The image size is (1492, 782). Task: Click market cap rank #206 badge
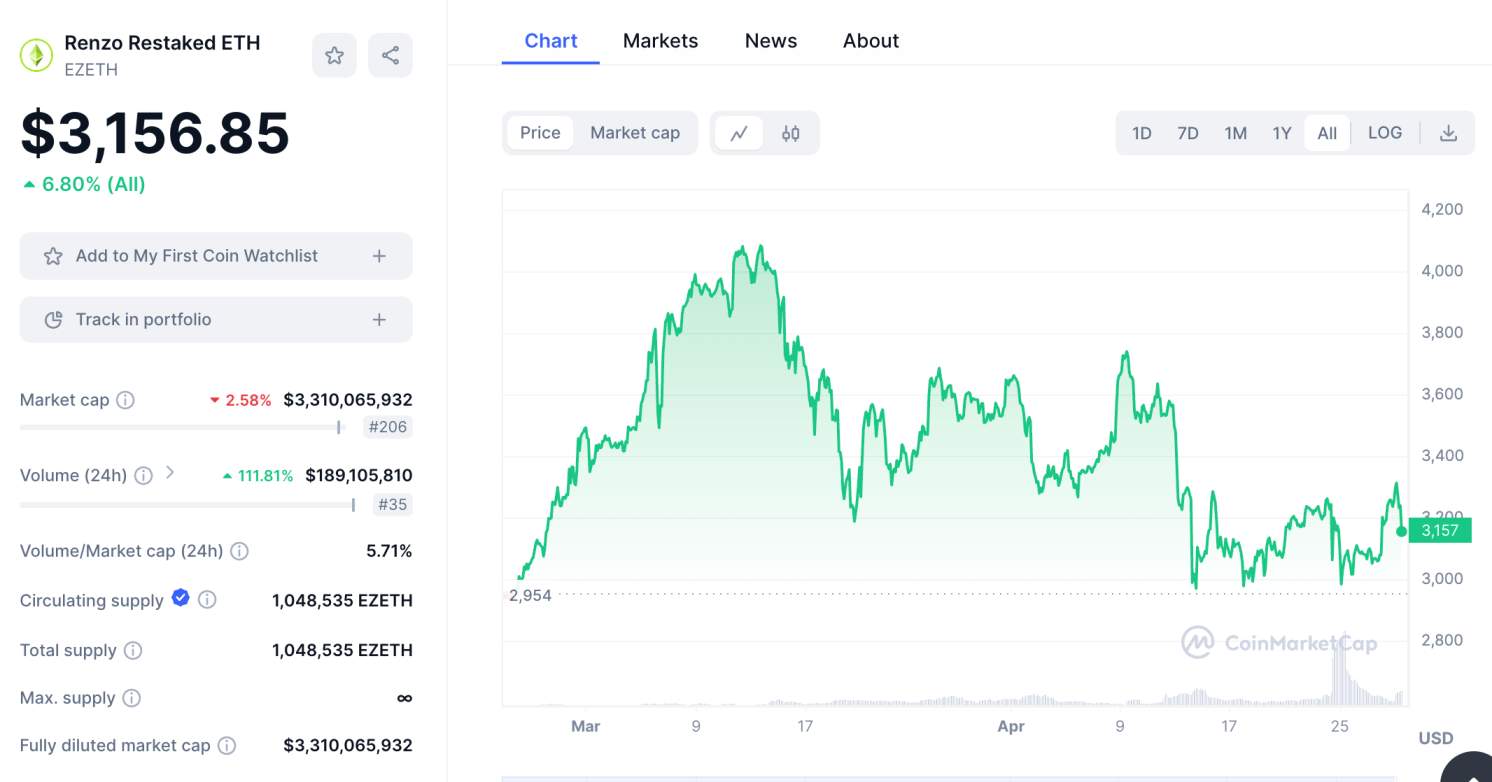(x=388, y=427)
